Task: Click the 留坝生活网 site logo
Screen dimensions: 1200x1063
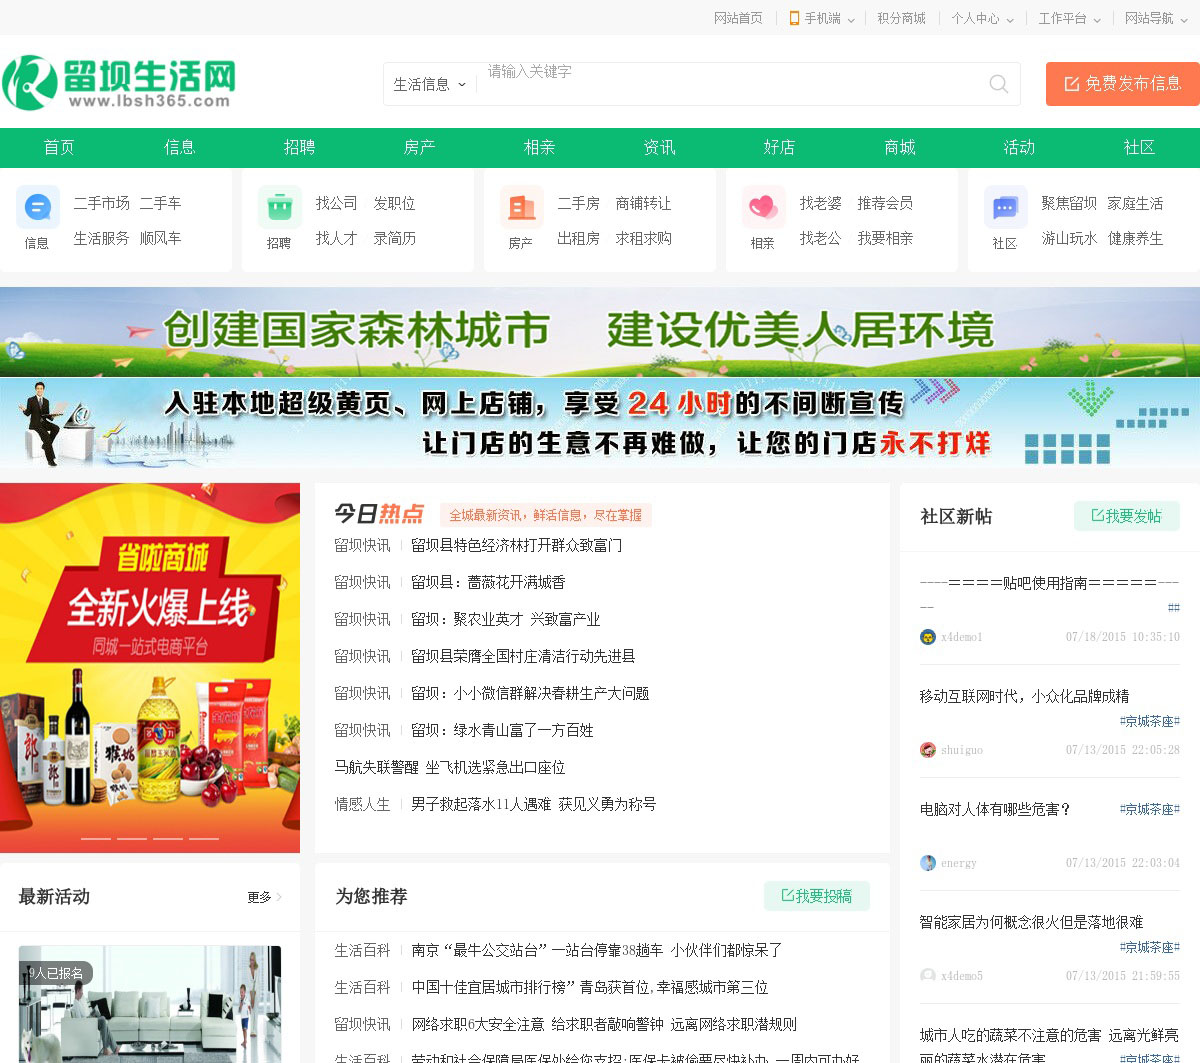Action: tap(119, 82)
